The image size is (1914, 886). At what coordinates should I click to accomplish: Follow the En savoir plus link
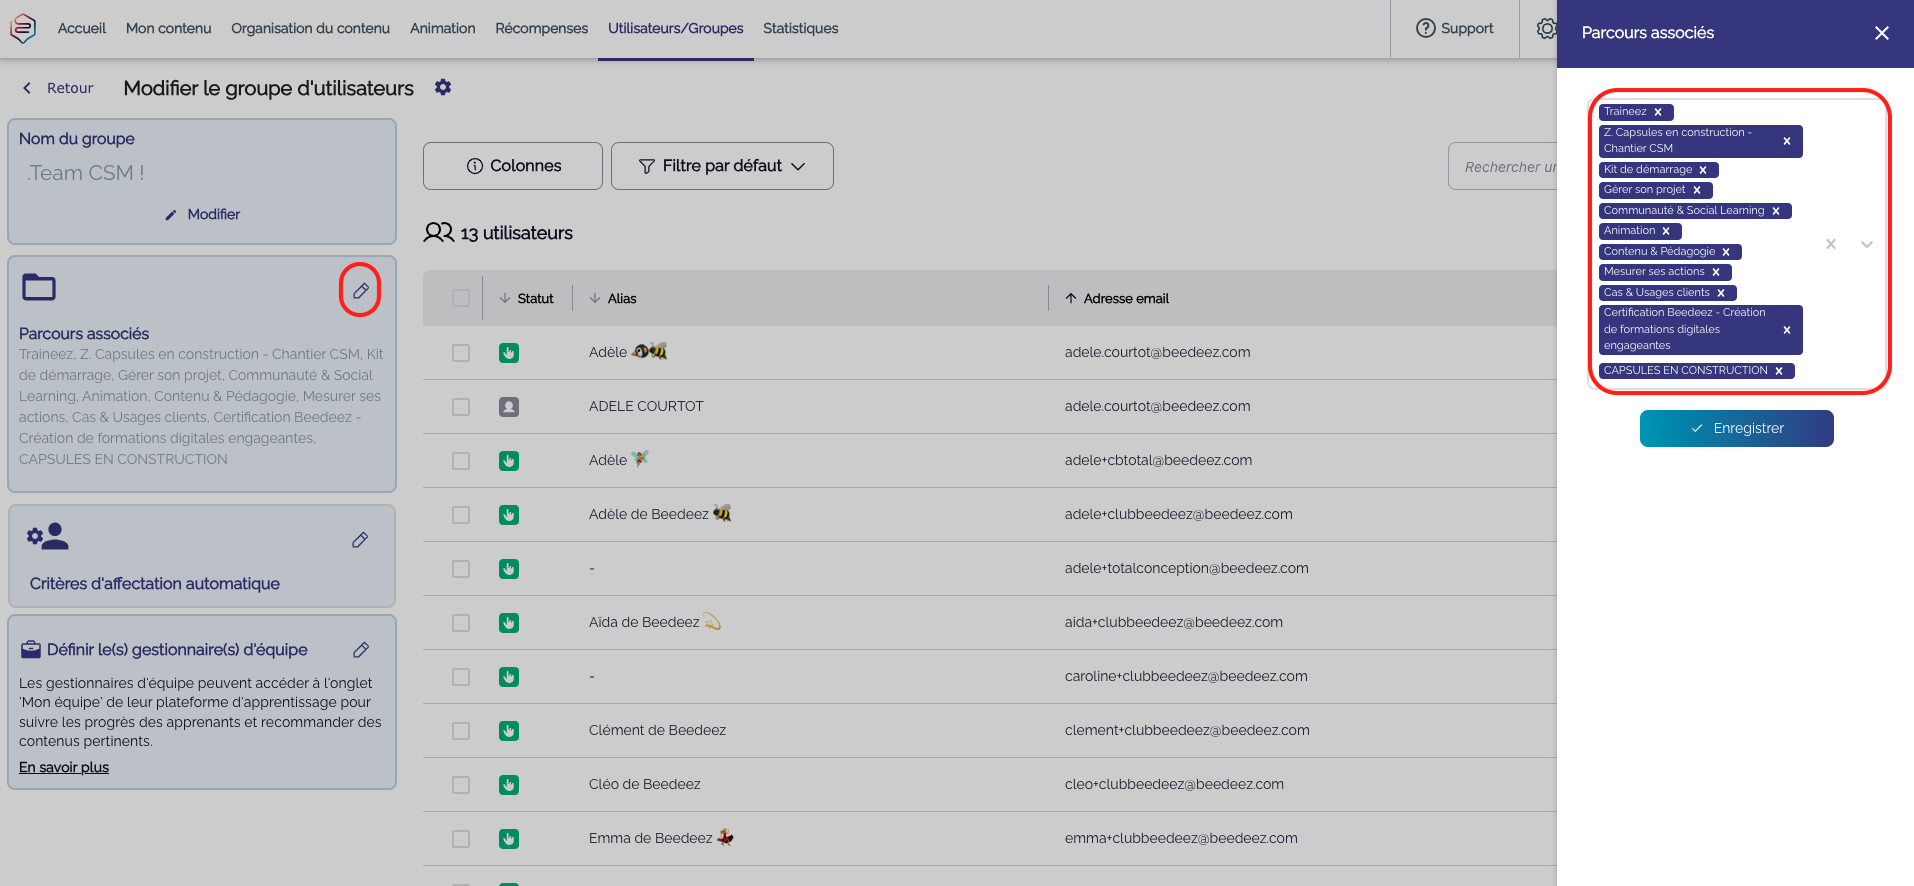(x=64, y=767)
